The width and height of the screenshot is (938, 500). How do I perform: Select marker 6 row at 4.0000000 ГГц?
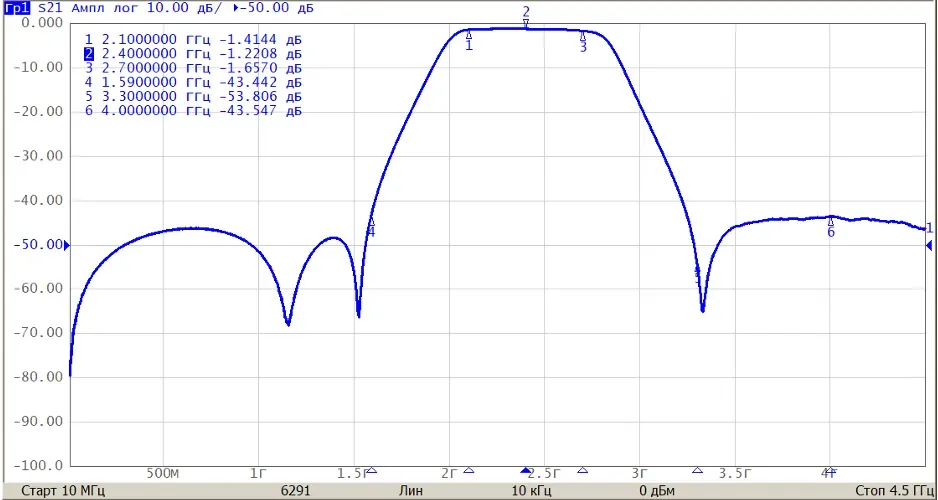[193, 111]
